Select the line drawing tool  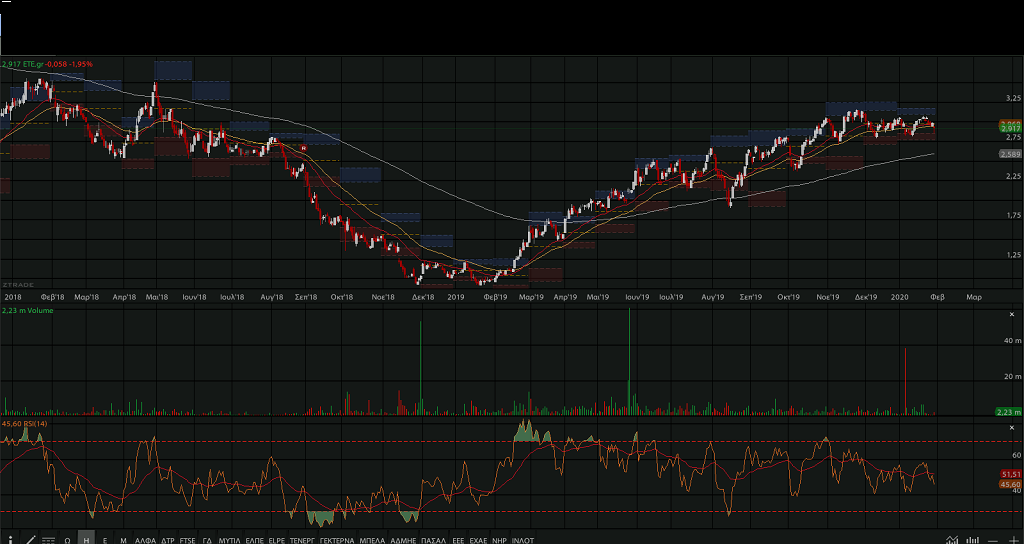click(x=30, y=539)
